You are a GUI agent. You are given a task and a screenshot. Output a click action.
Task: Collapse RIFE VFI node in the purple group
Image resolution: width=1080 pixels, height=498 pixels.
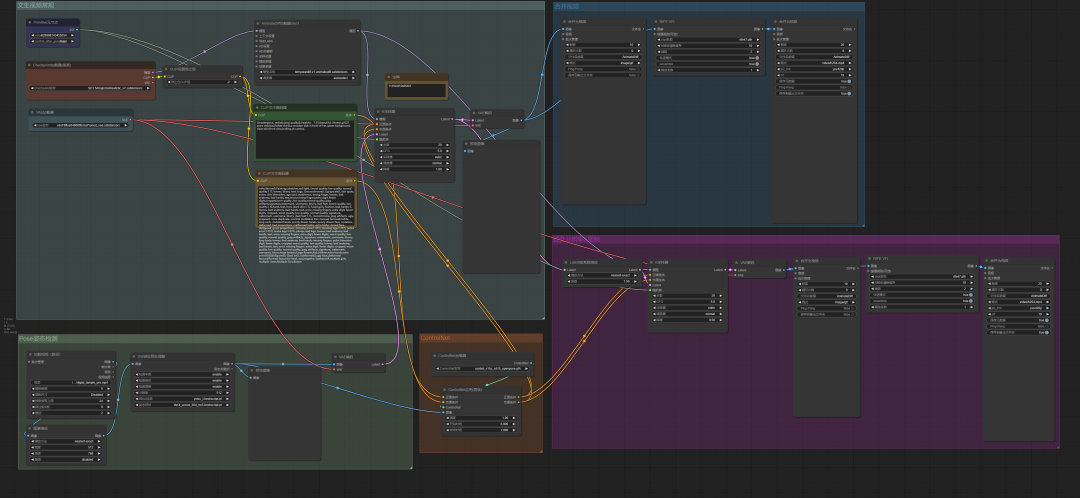coord(869,259)
